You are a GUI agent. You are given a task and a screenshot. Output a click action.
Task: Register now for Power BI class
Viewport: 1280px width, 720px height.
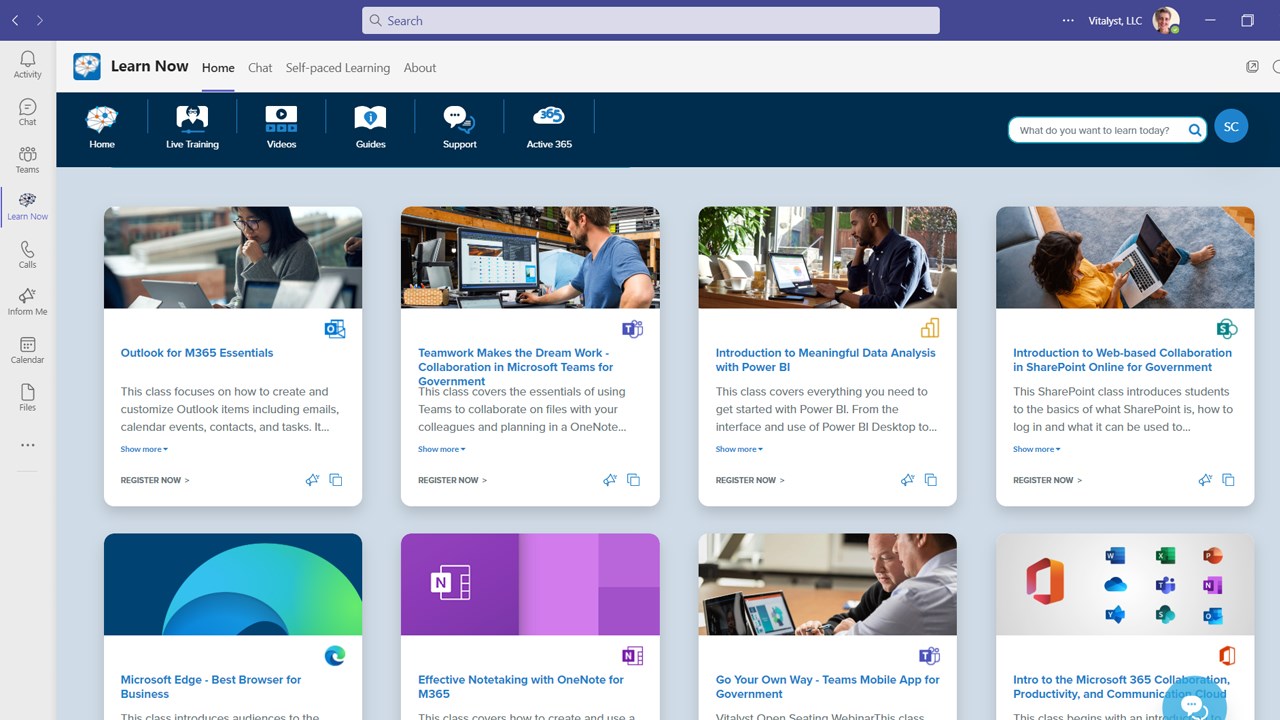click(750, 480)
